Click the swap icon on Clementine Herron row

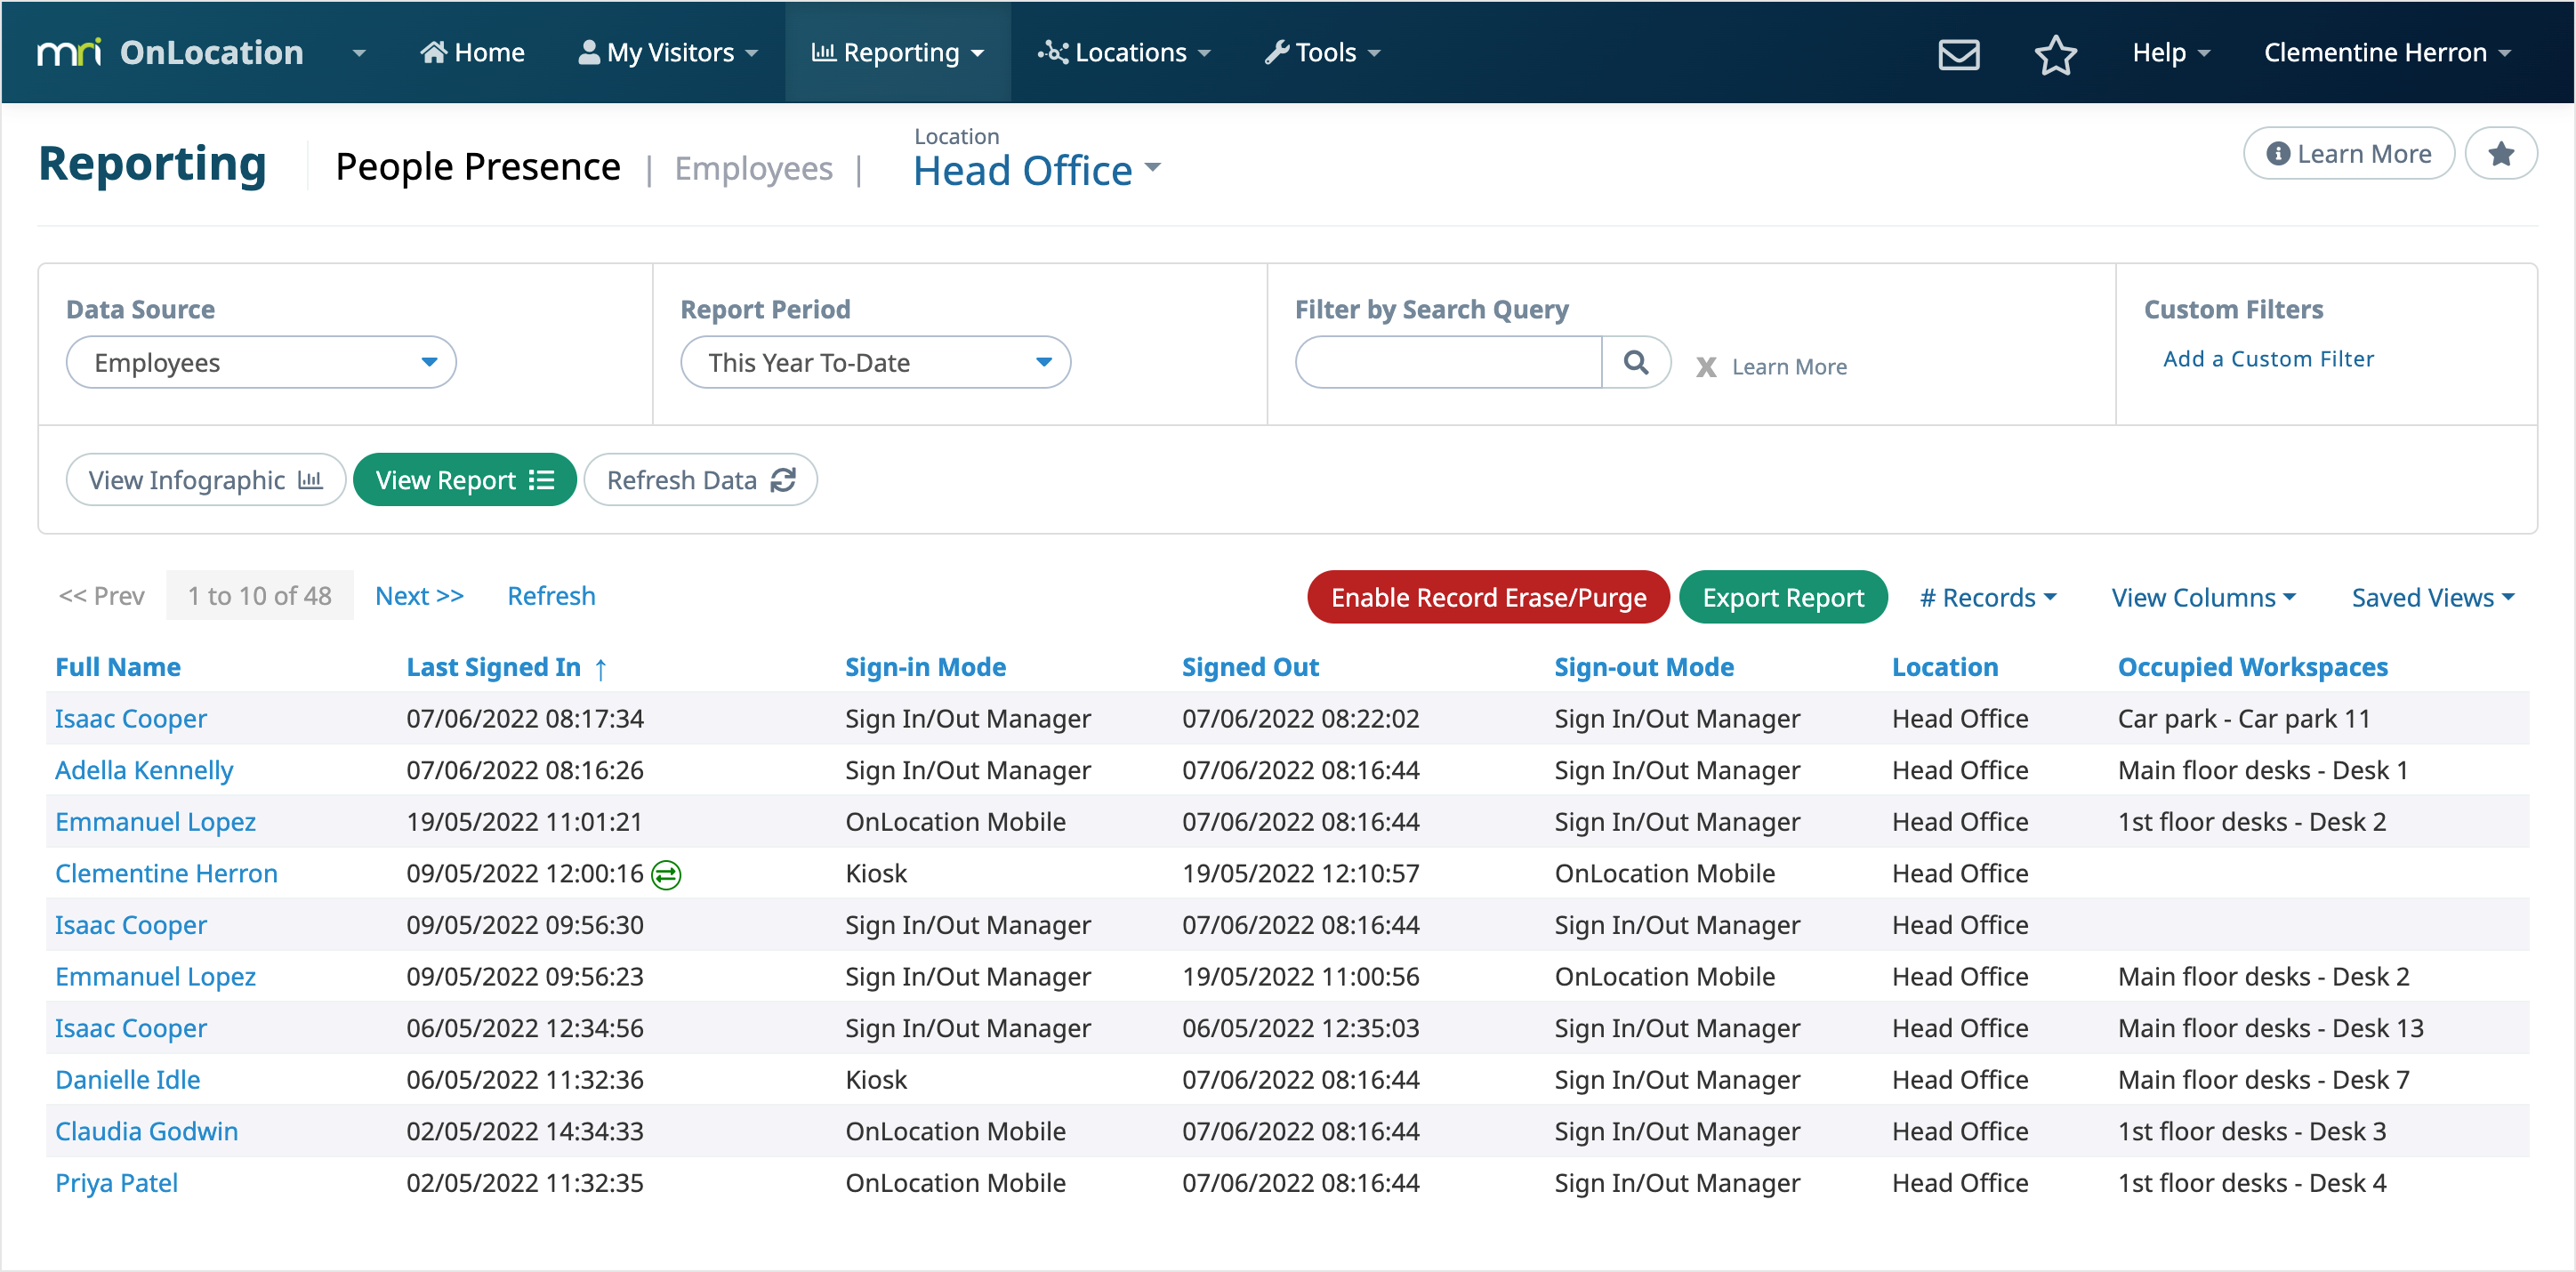(666, 875)
